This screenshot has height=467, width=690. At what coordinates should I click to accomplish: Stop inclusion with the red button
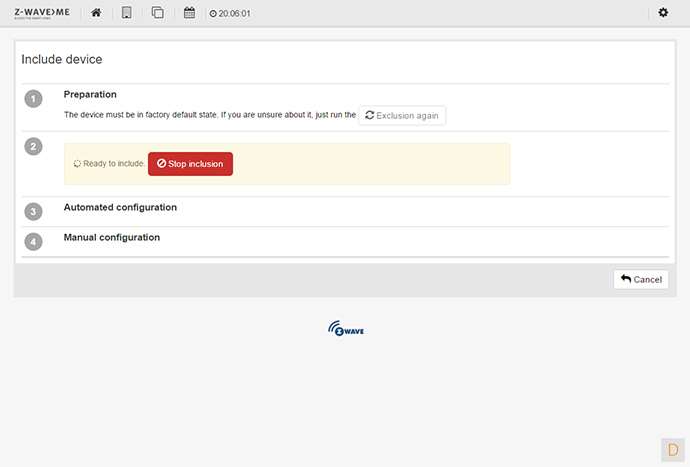coord(190,164)
